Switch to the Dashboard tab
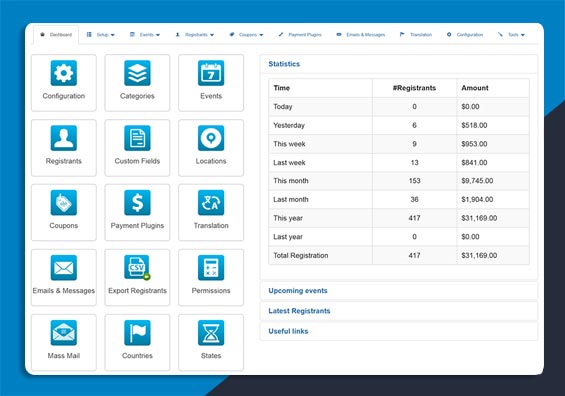 (x=56, y=35)
